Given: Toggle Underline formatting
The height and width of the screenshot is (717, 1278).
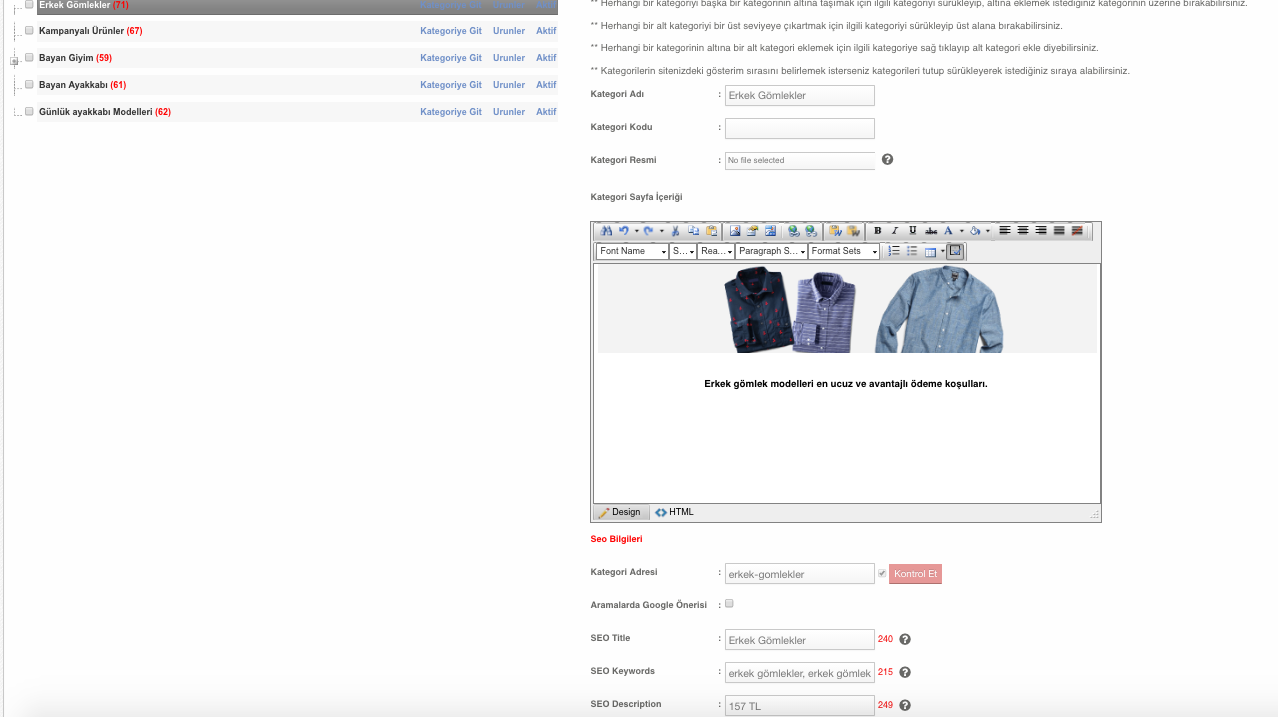Looking at the screenshot, I should click(x=913, y=231).
